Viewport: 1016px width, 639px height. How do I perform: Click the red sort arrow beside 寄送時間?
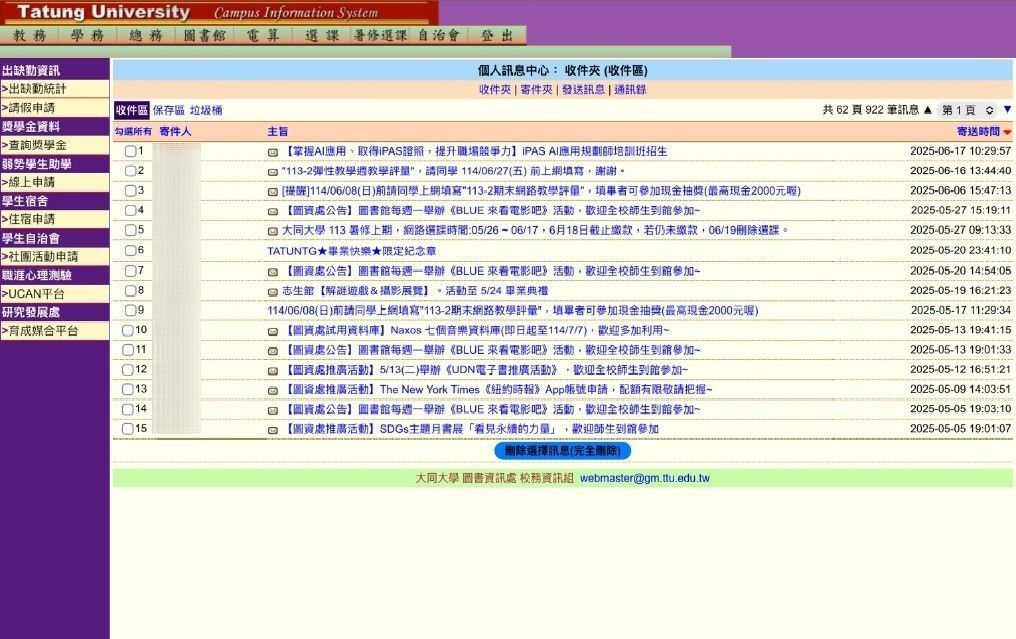pos(1007,132)
